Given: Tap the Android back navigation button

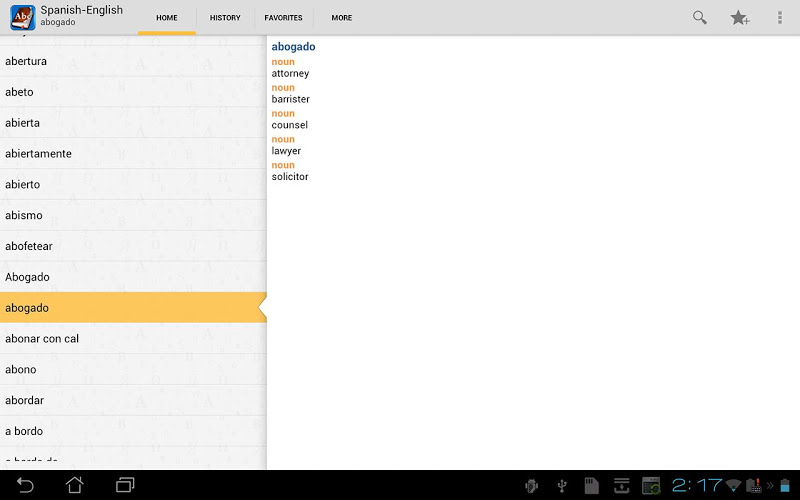Looking at the screenshot, I should (x=25, y=485).
